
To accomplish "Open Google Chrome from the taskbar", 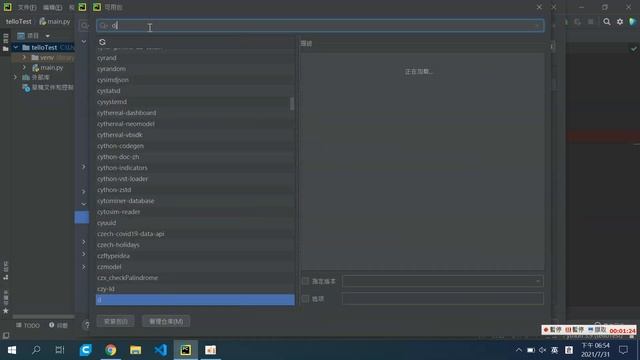I will [111, 350].
